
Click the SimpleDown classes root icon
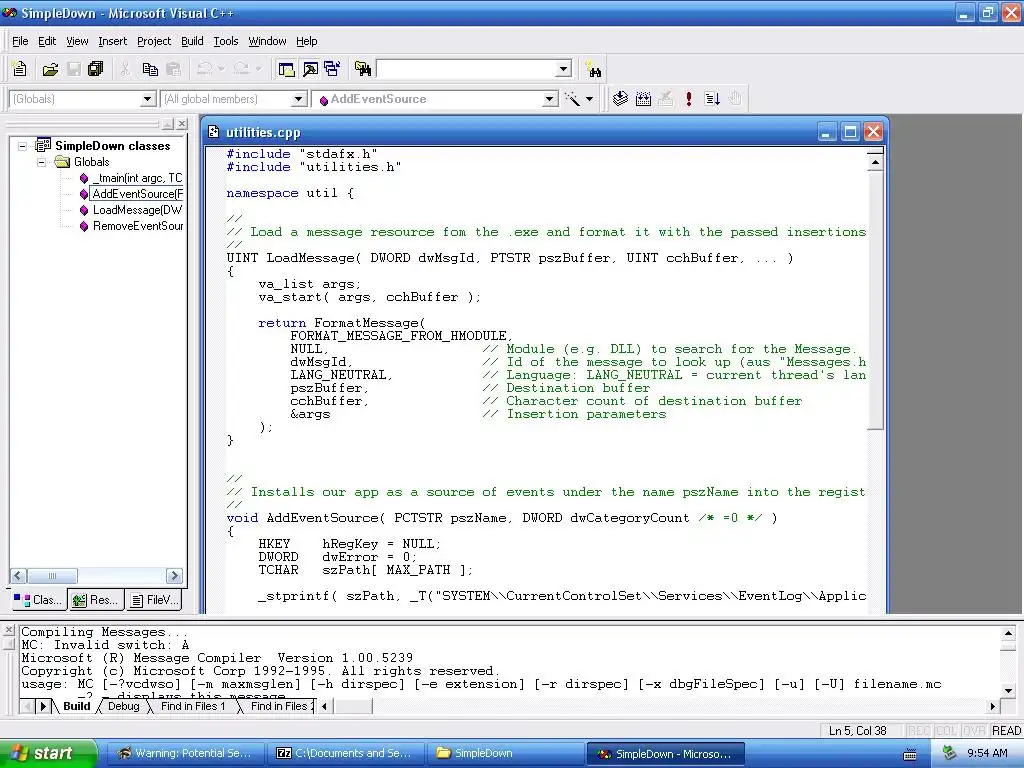pos(43,145)
